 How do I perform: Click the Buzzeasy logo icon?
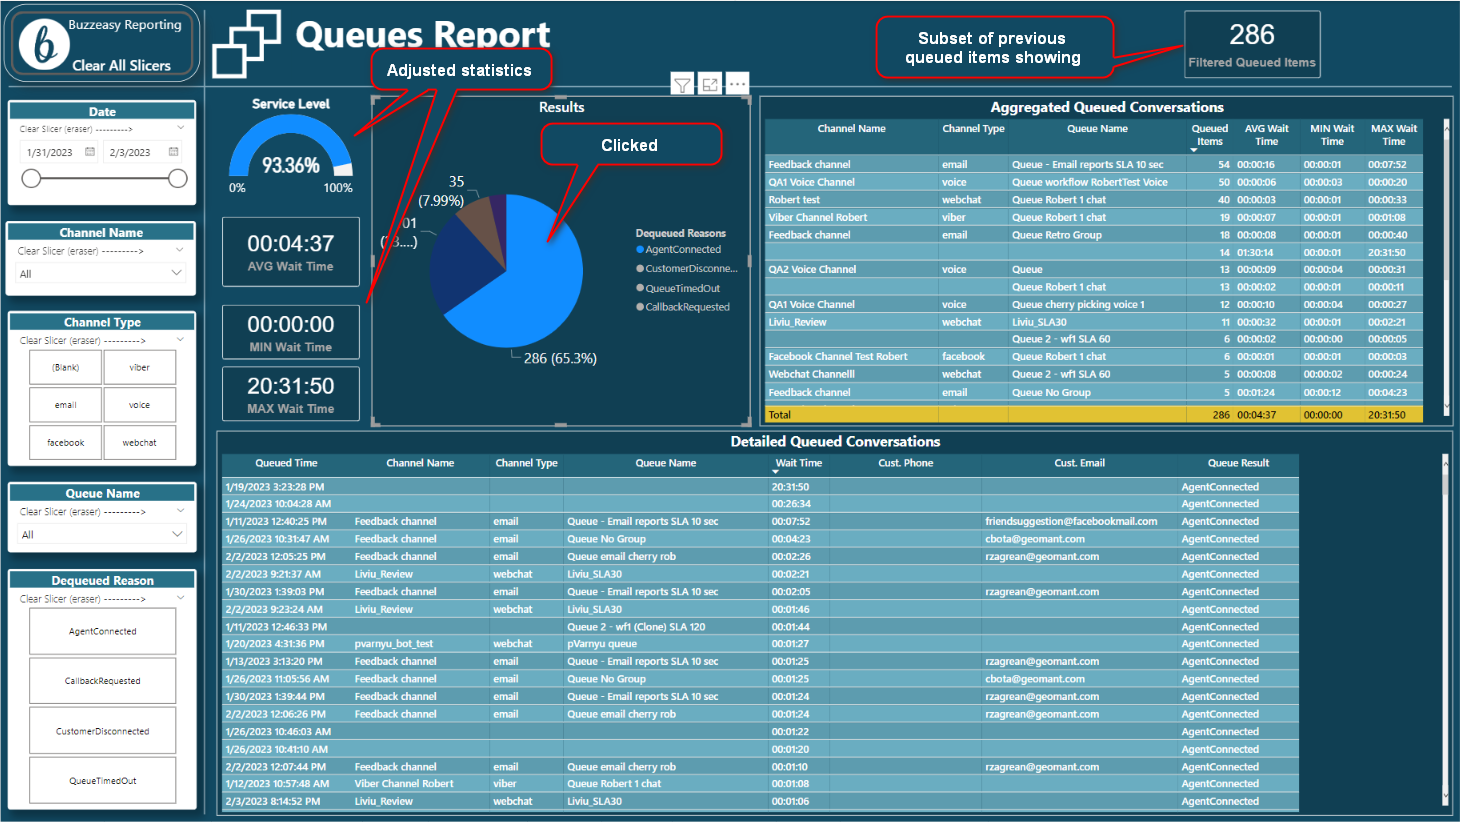44,44
